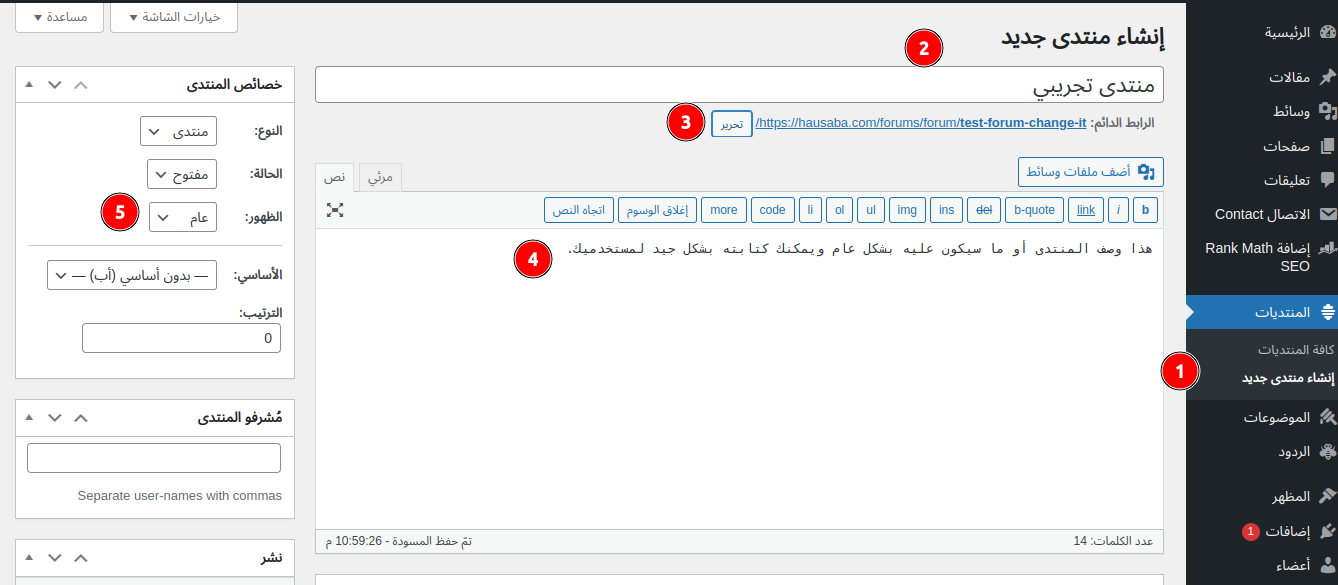Open the الأساسي parent forum dropdown
The width and height of the screenshot is (1338, 585).
click(132, 275)
